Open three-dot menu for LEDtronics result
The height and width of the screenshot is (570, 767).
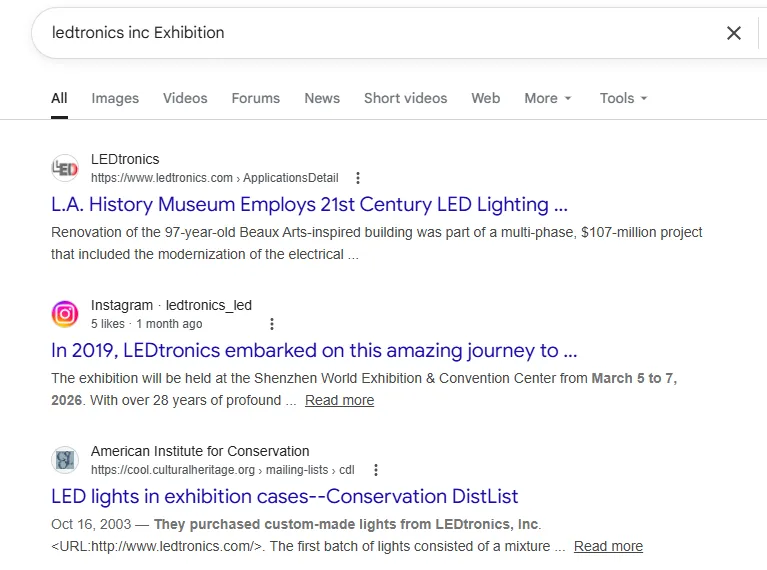pyautogui.click(x=358, y=178)
